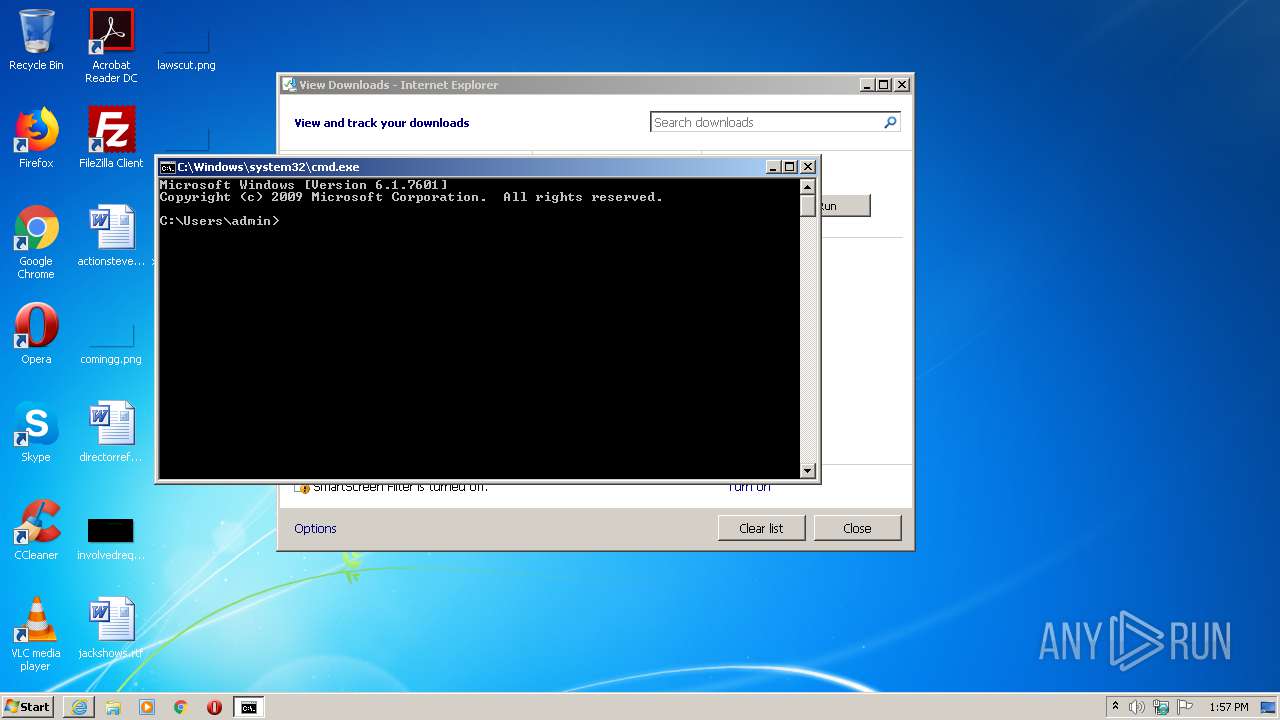Viewport: 1280px width, 720px height.
Task: Select the jackshows.rtf document icon
Action: (x=111, y=628)
